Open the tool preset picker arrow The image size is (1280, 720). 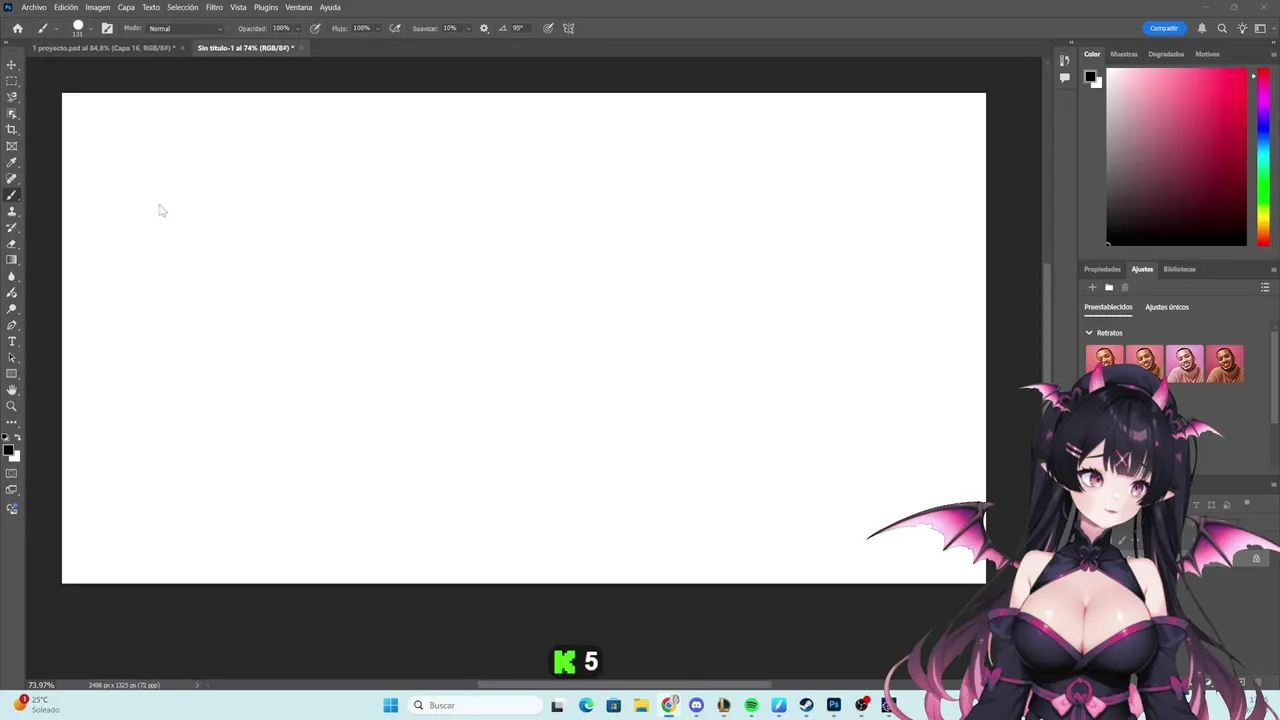tap(57, 28)
